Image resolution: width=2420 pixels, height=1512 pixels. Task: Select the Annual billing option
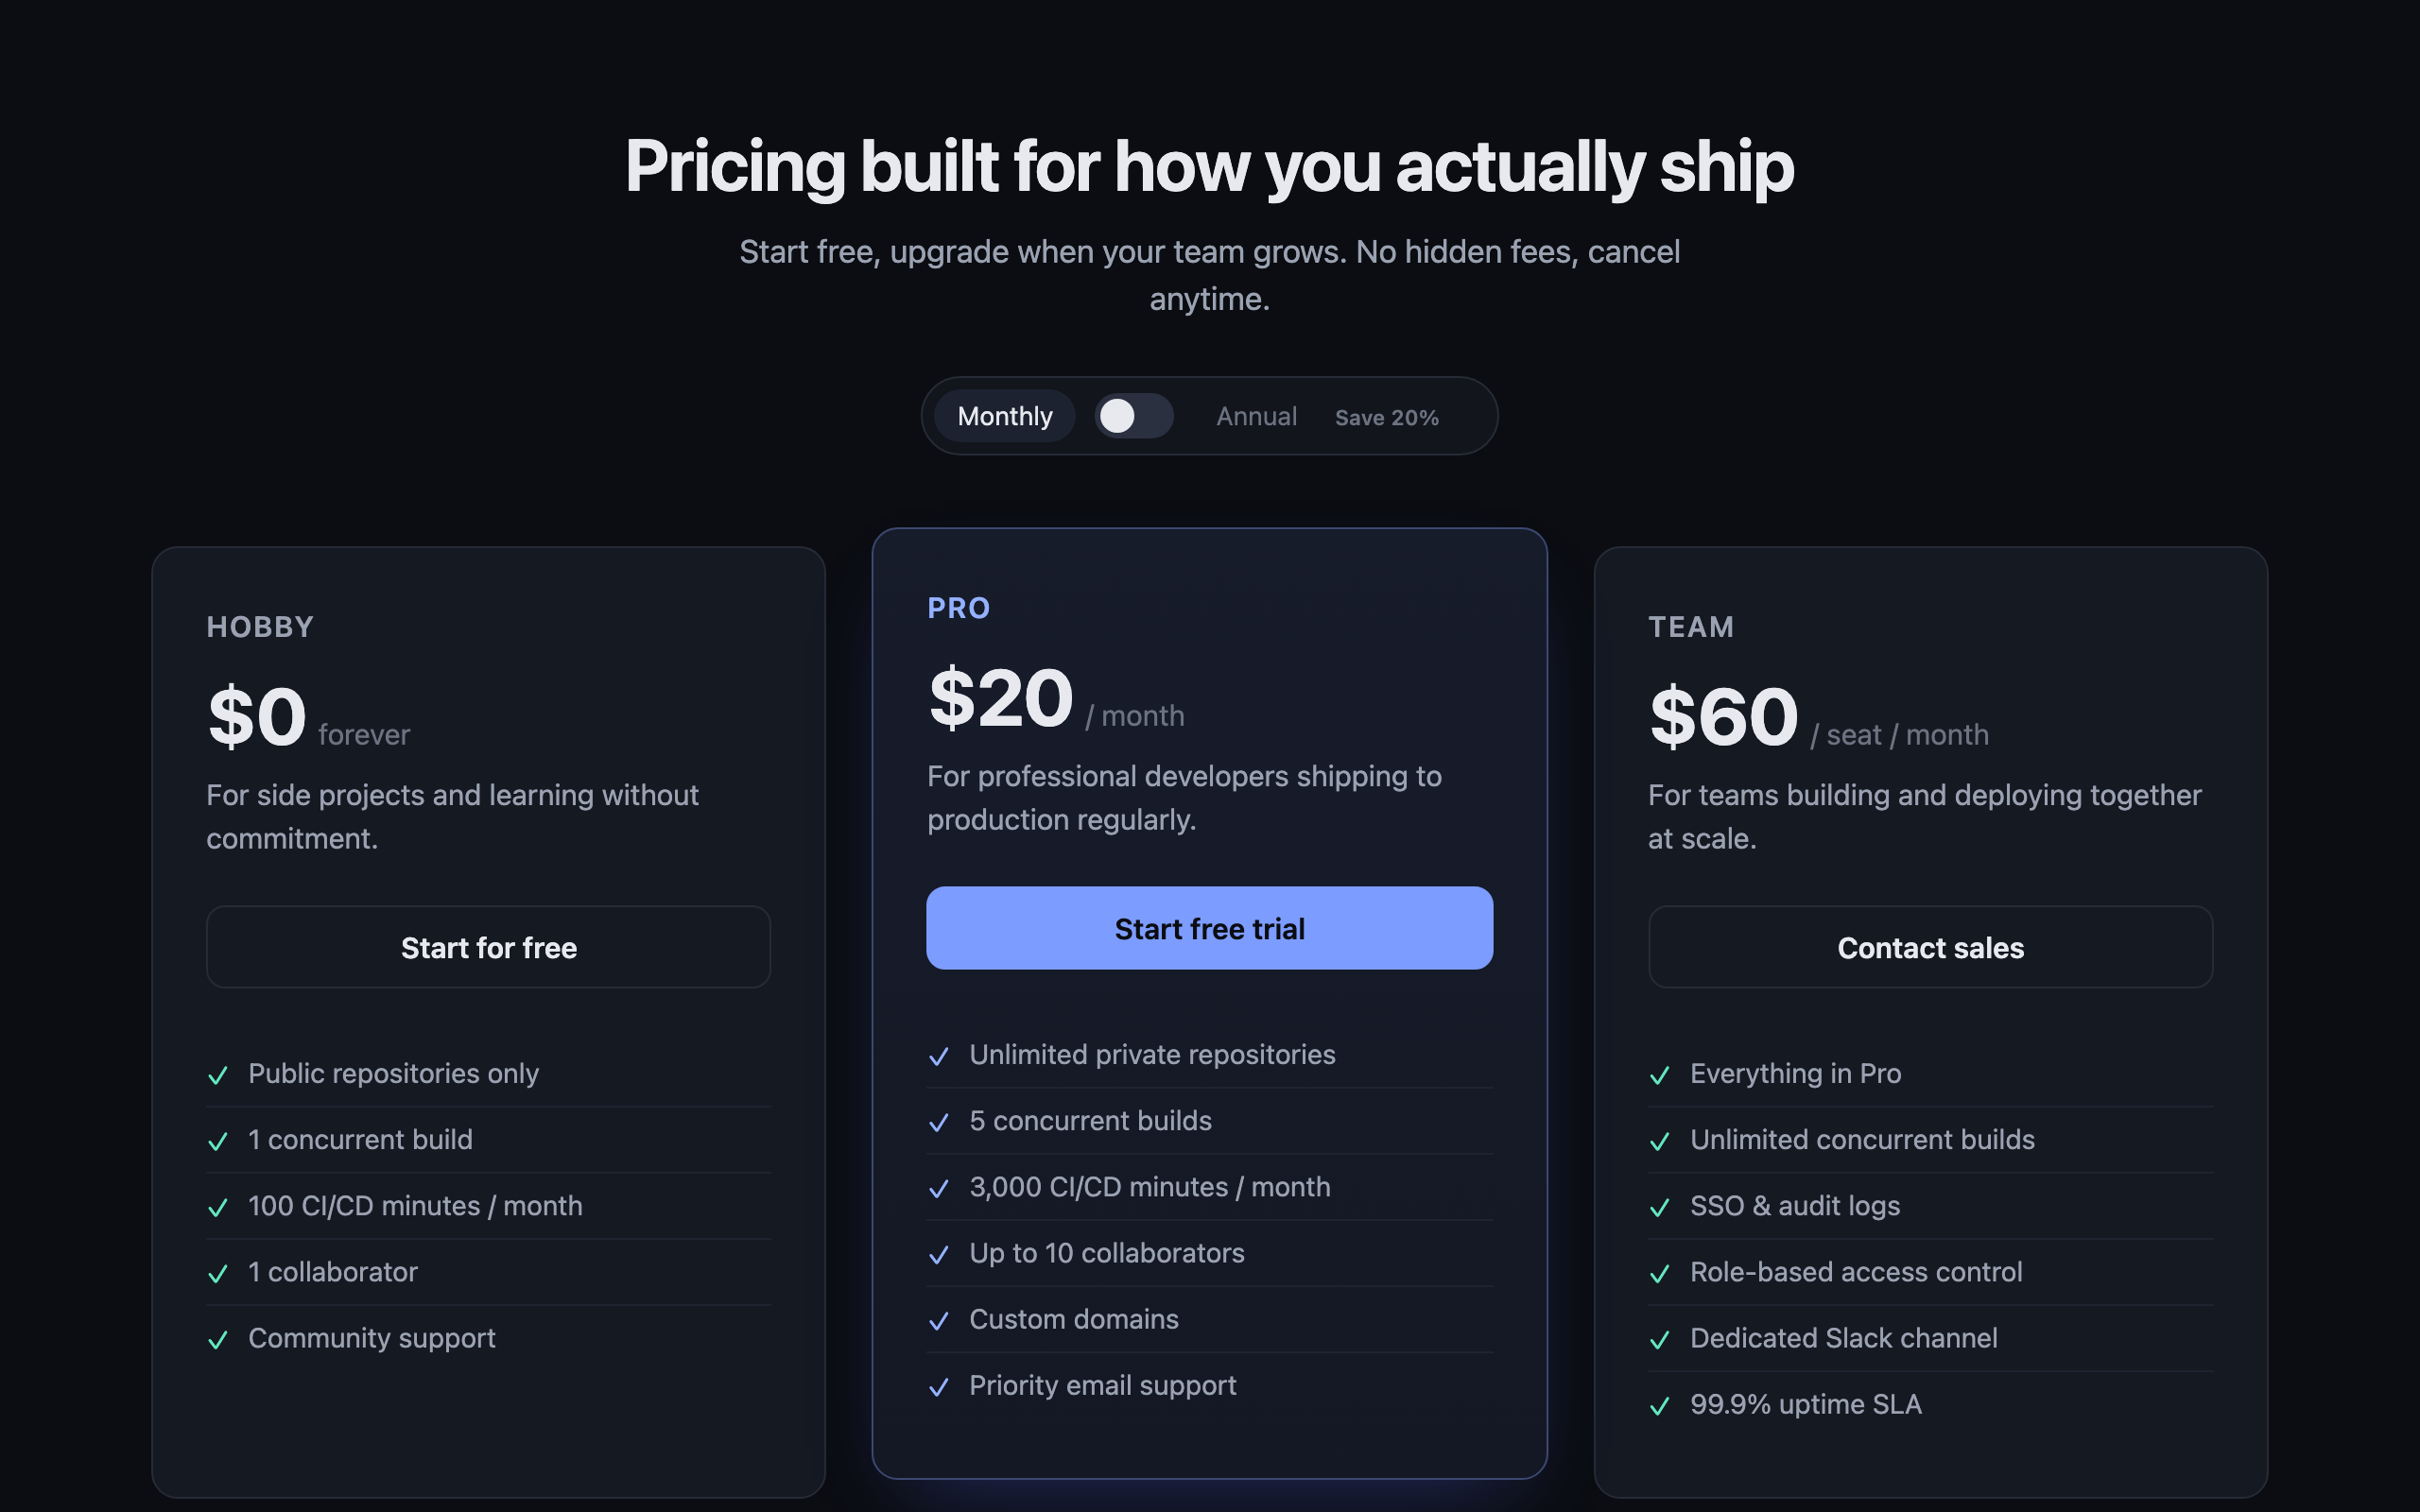[1256, 416]
